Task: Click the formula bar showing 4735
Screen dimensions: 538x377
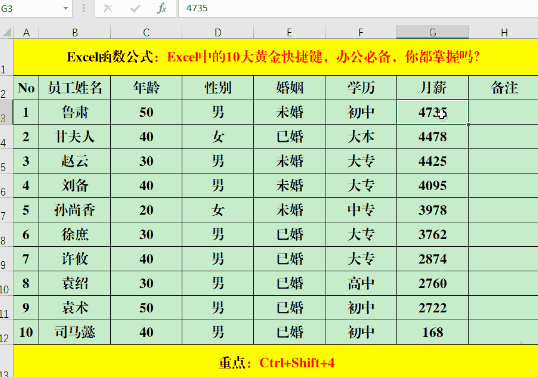Action: (x=358, y=8)
